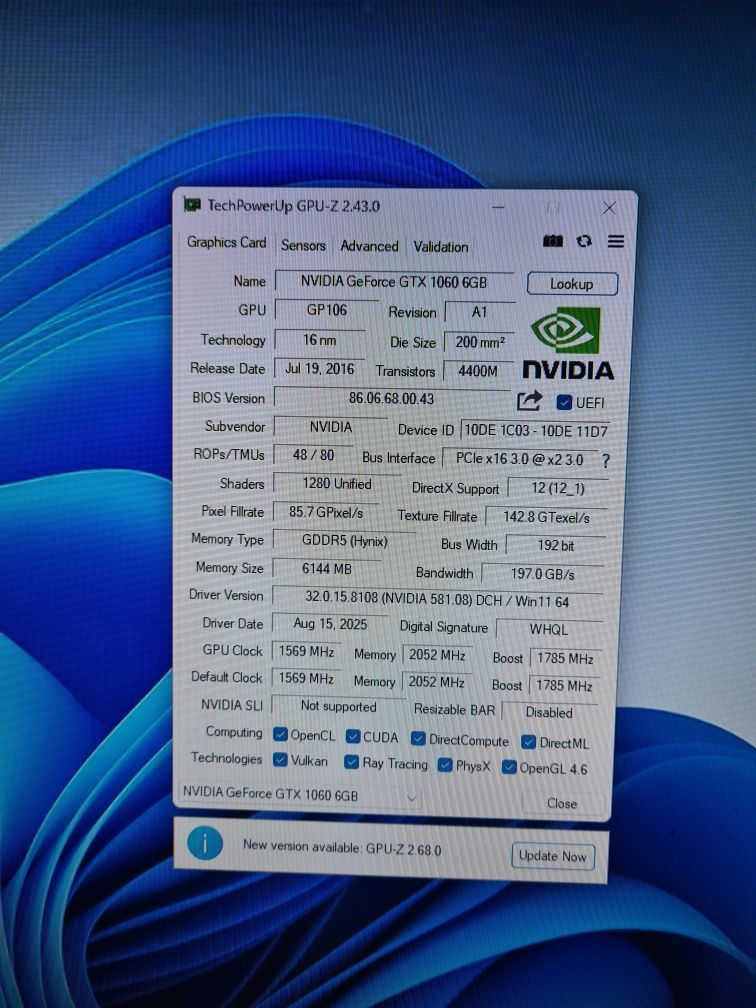Viewport: 756px width, 1008px height.
Task: Toggle the CUDA checkbox
Action: (x=352, y=736)
